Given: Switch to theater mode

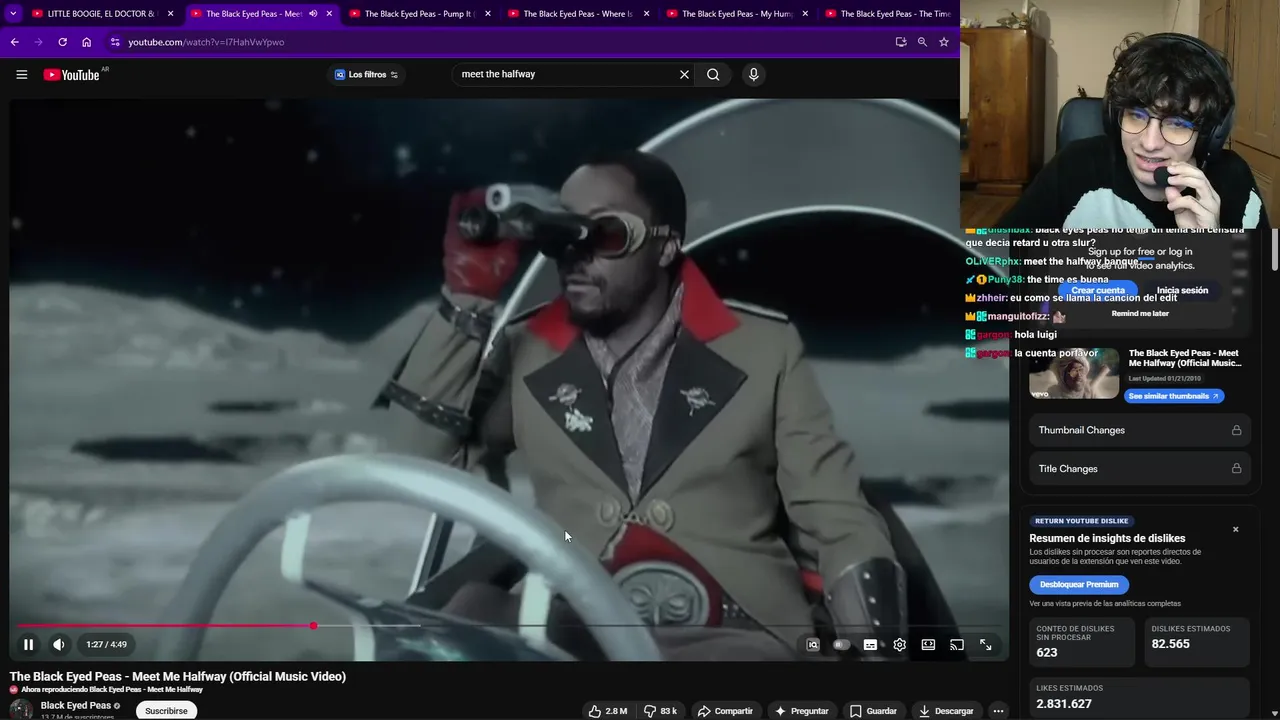Looking at the screenshot, I should pyautogui.click(x=928, y=645).
